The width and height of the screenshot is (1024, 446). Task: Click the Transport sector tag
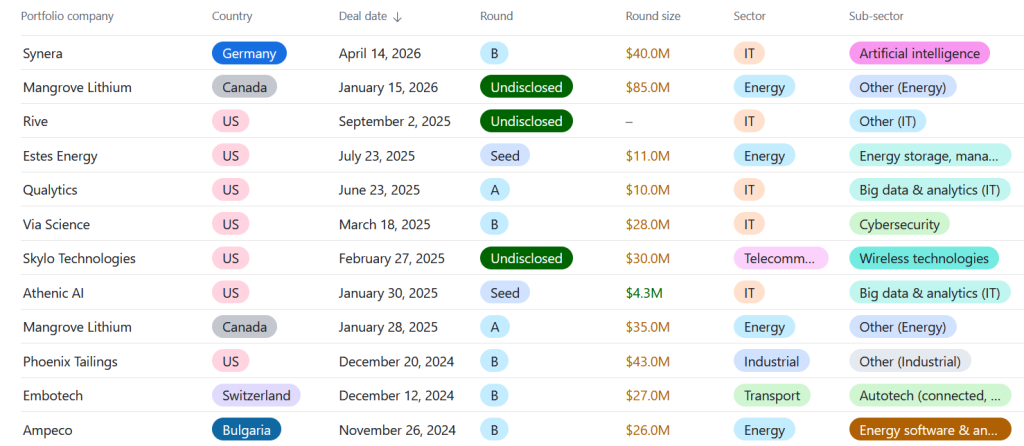[x=771, y=395]
